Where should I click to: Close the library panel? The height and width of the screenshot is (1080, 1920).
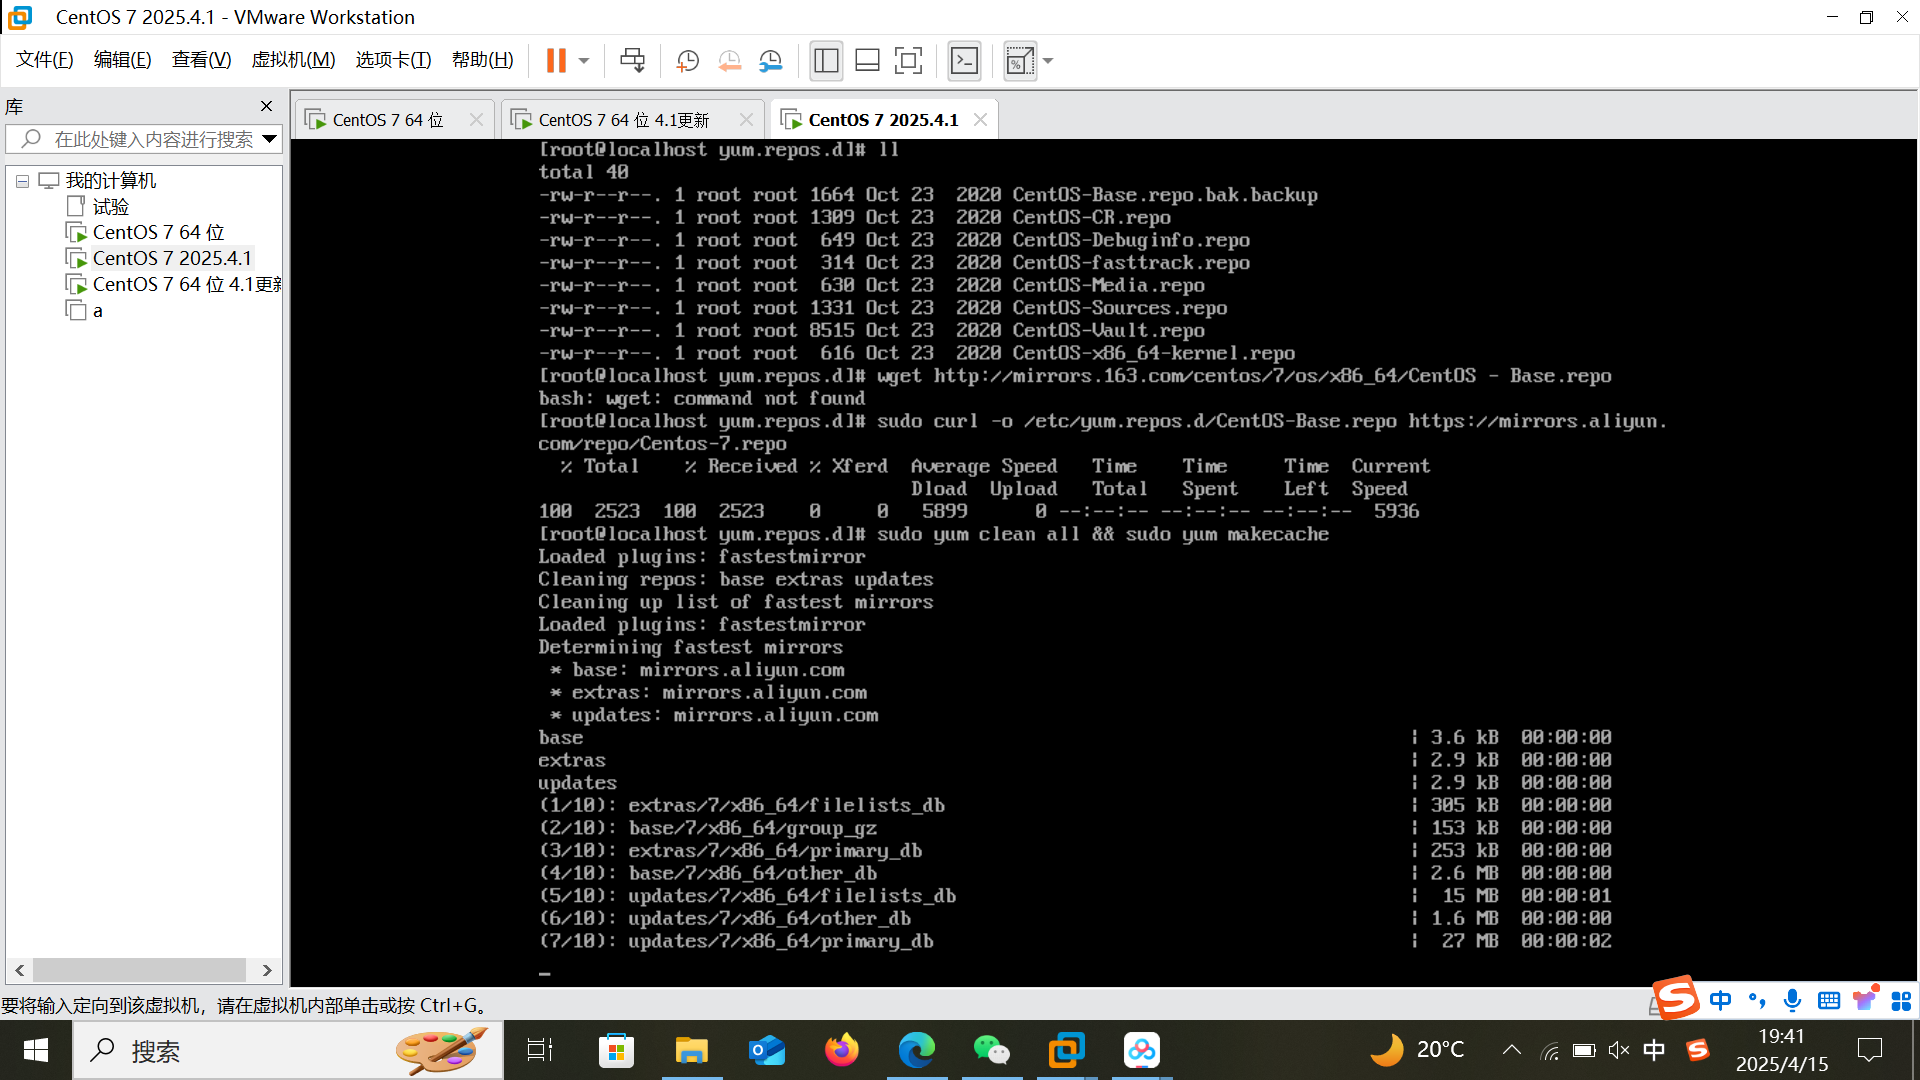tap(266, 106)
